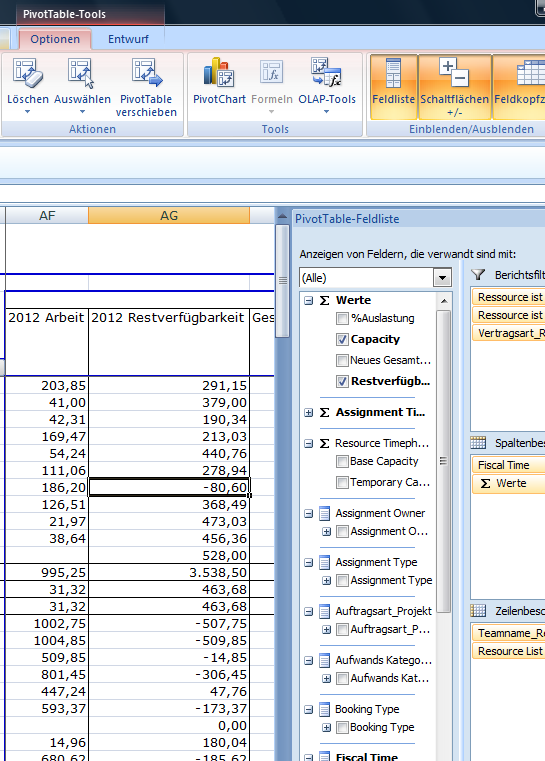
Task: Select the 2012 Arbeit header cell
Action: [47, 342]
